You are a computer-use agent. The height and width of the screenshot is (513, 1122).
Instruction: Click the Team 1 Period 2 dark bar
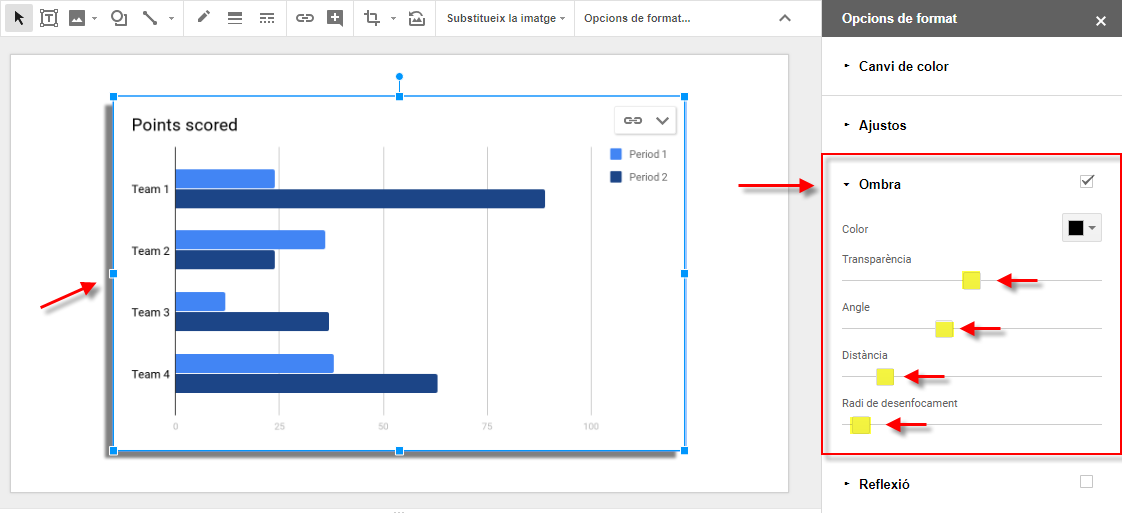click(360, 199)
